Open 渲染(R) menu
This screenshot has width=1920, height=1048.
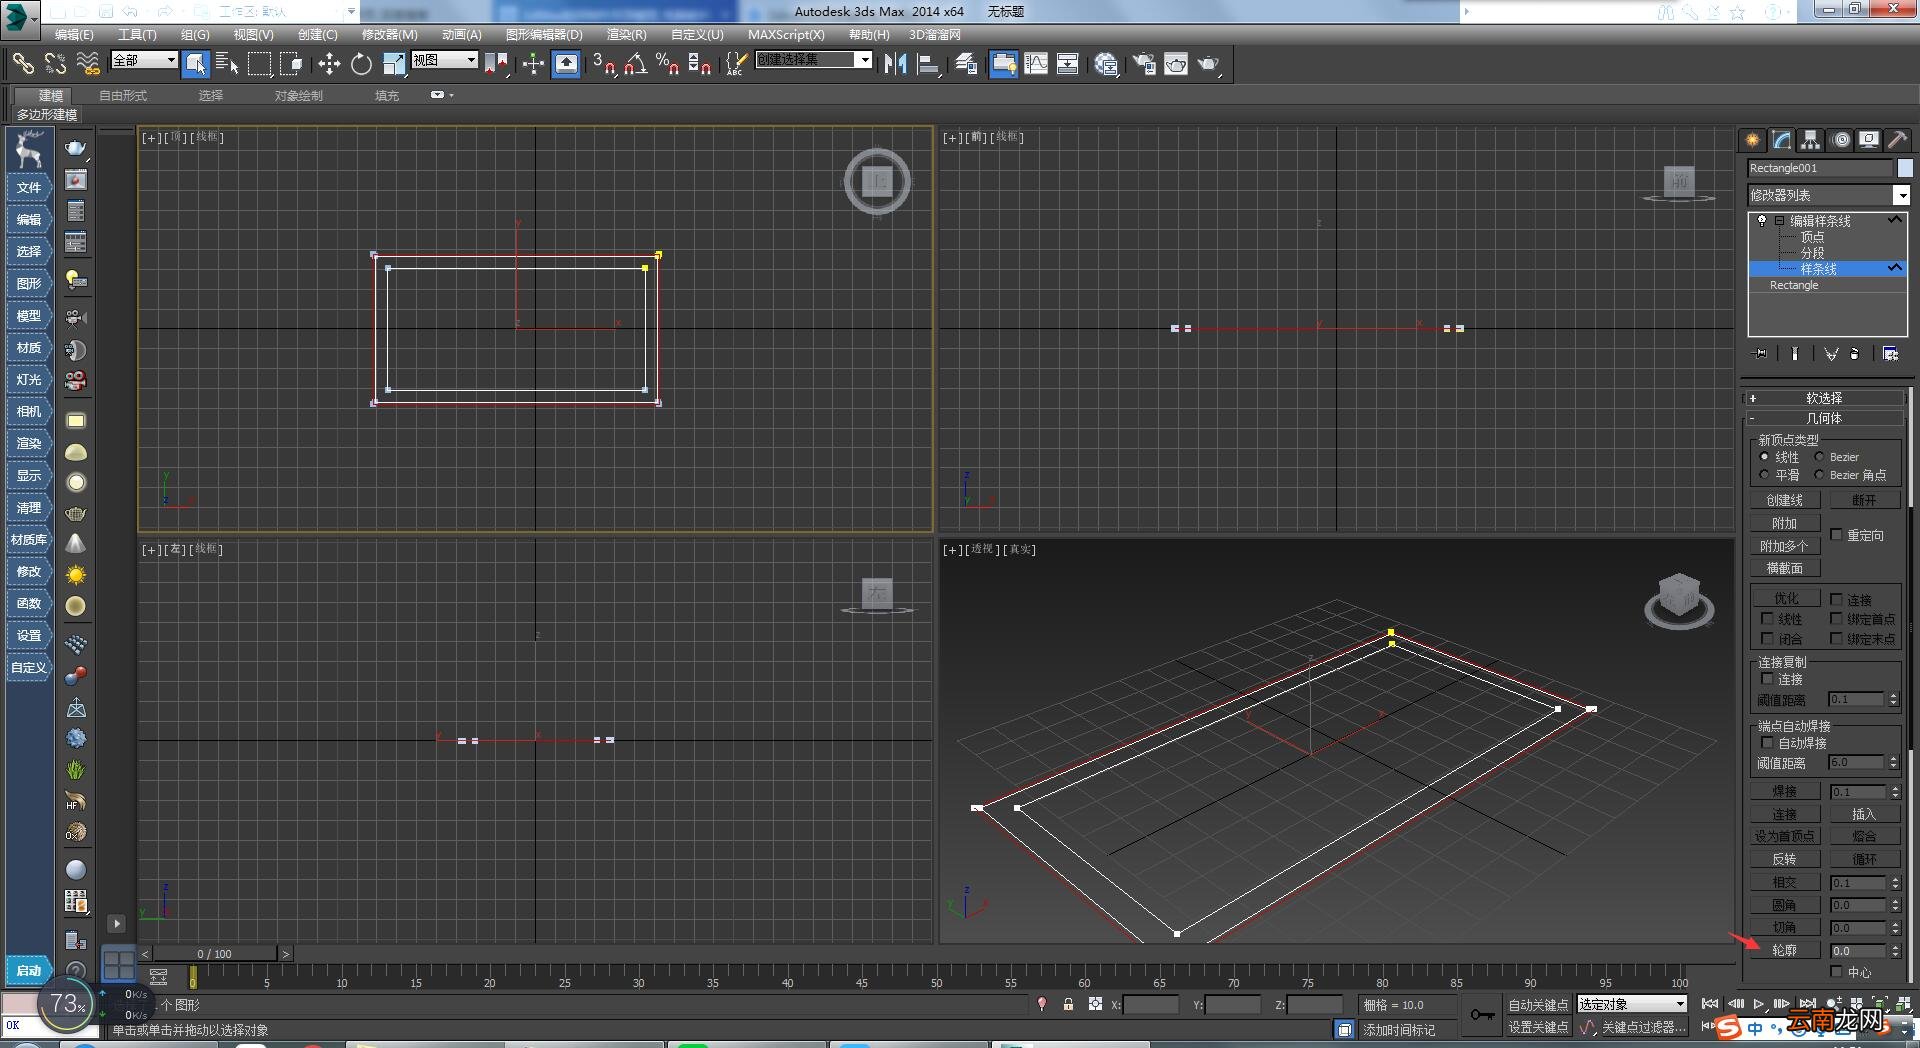627,34
